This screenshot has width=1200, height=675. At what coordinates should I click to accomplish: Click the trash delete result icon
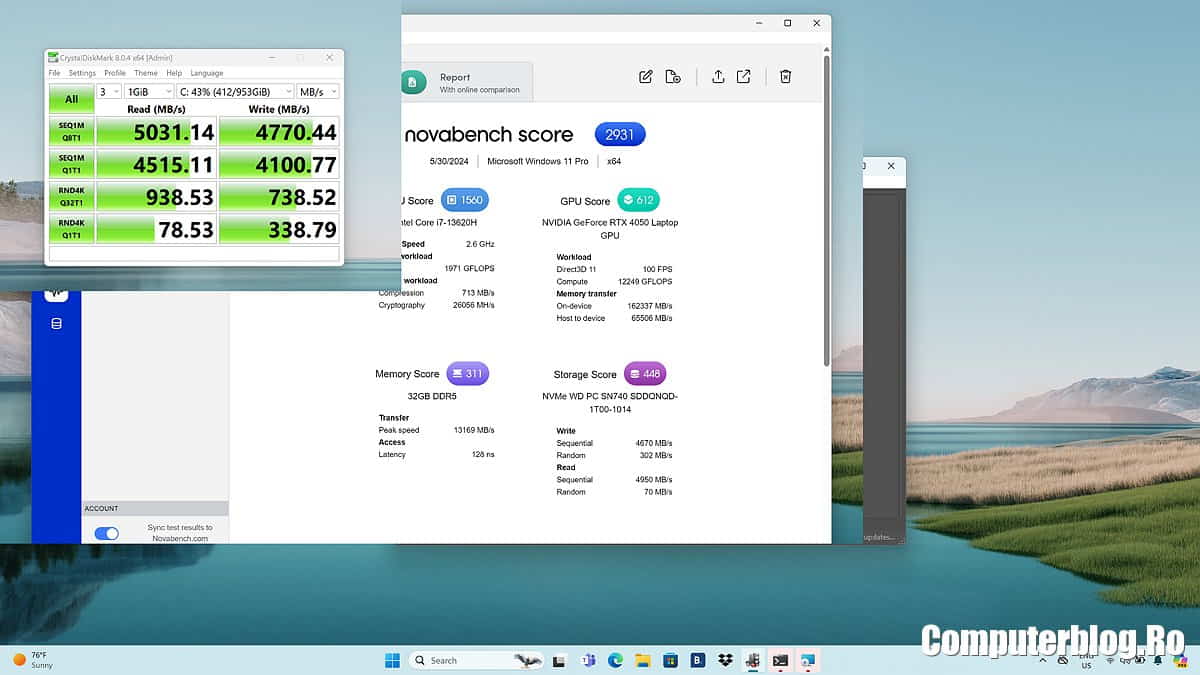786,77
